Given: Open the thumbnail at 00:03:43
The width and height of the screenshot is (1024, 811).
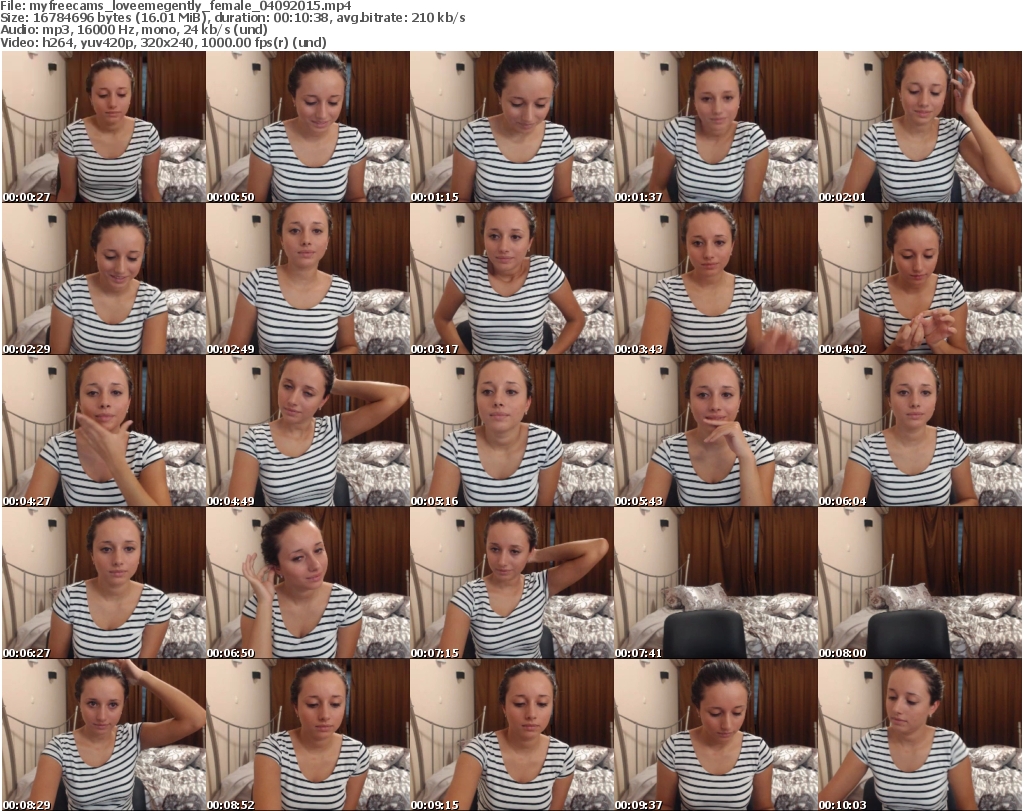Looking at the screenshot, I should click(716, 279).
